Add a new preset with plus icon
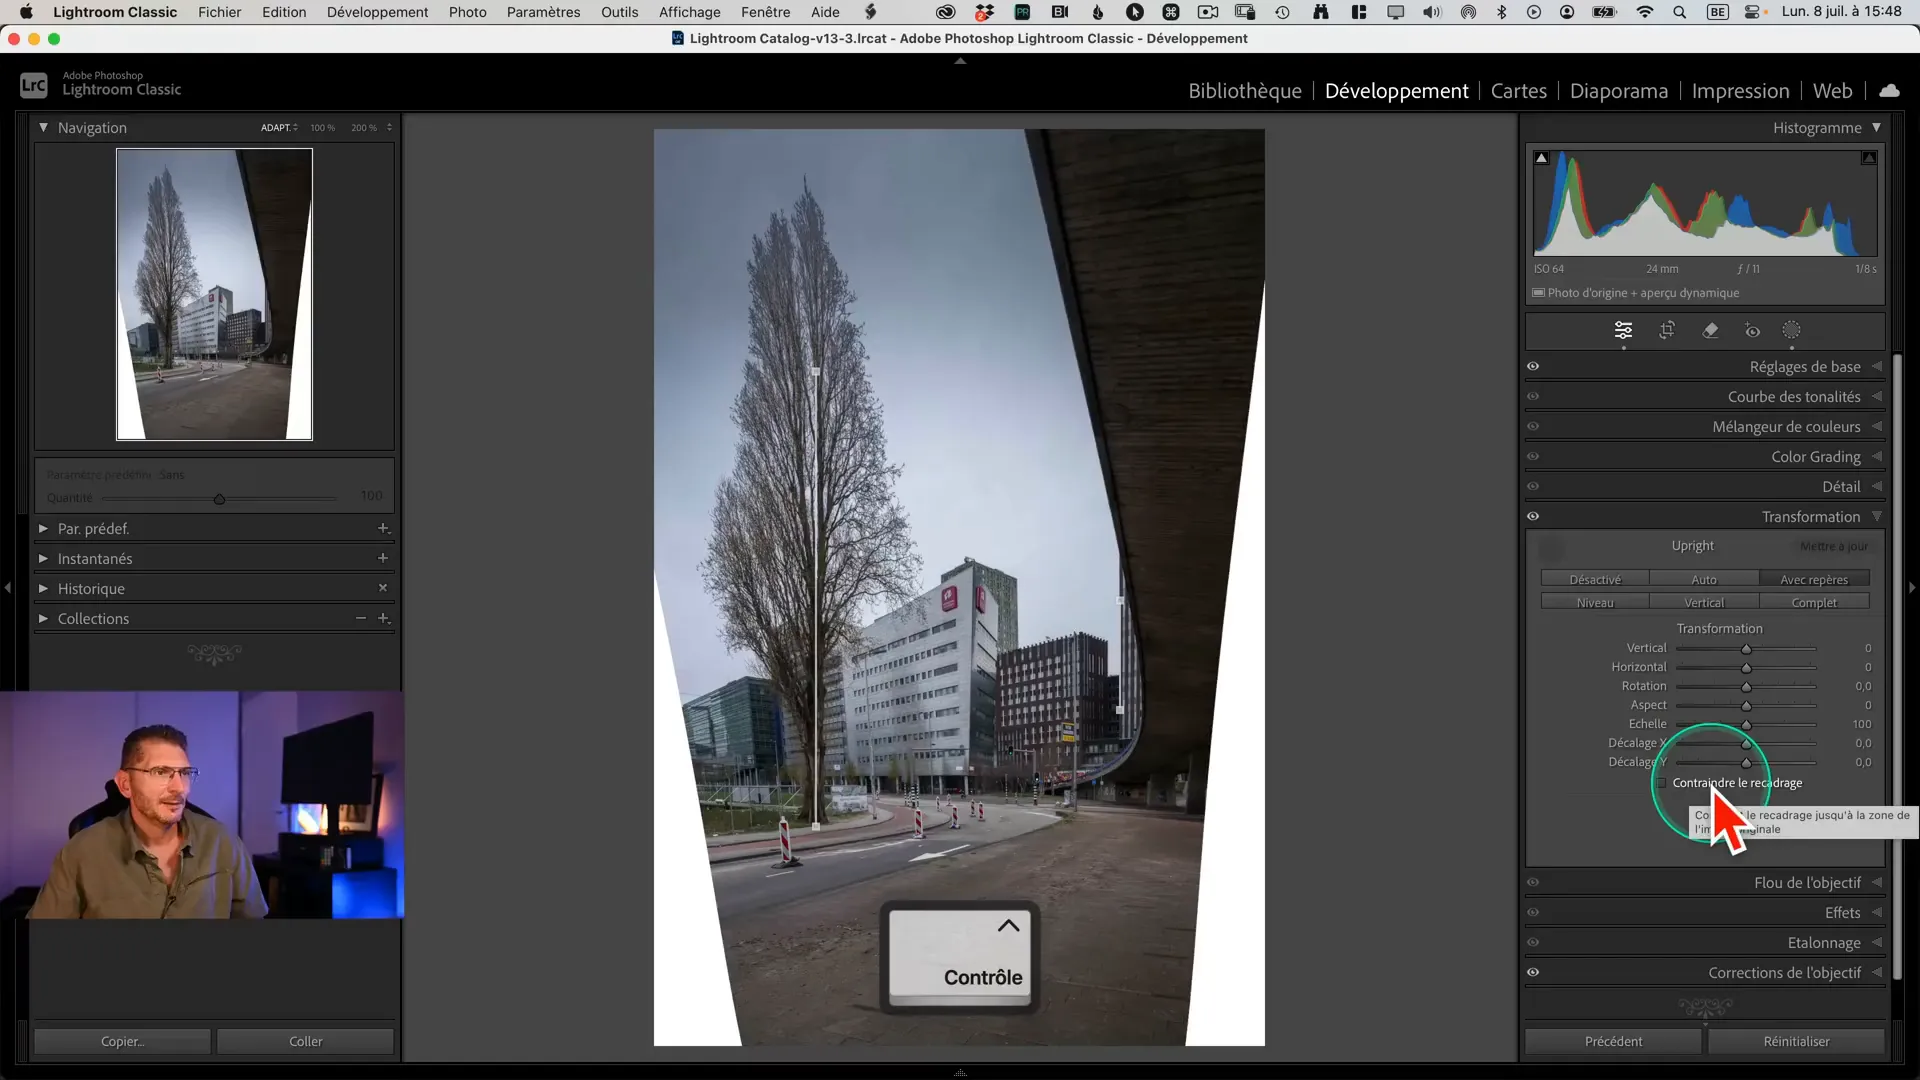The image size is (1920, 1080). [x=382, y=528]
